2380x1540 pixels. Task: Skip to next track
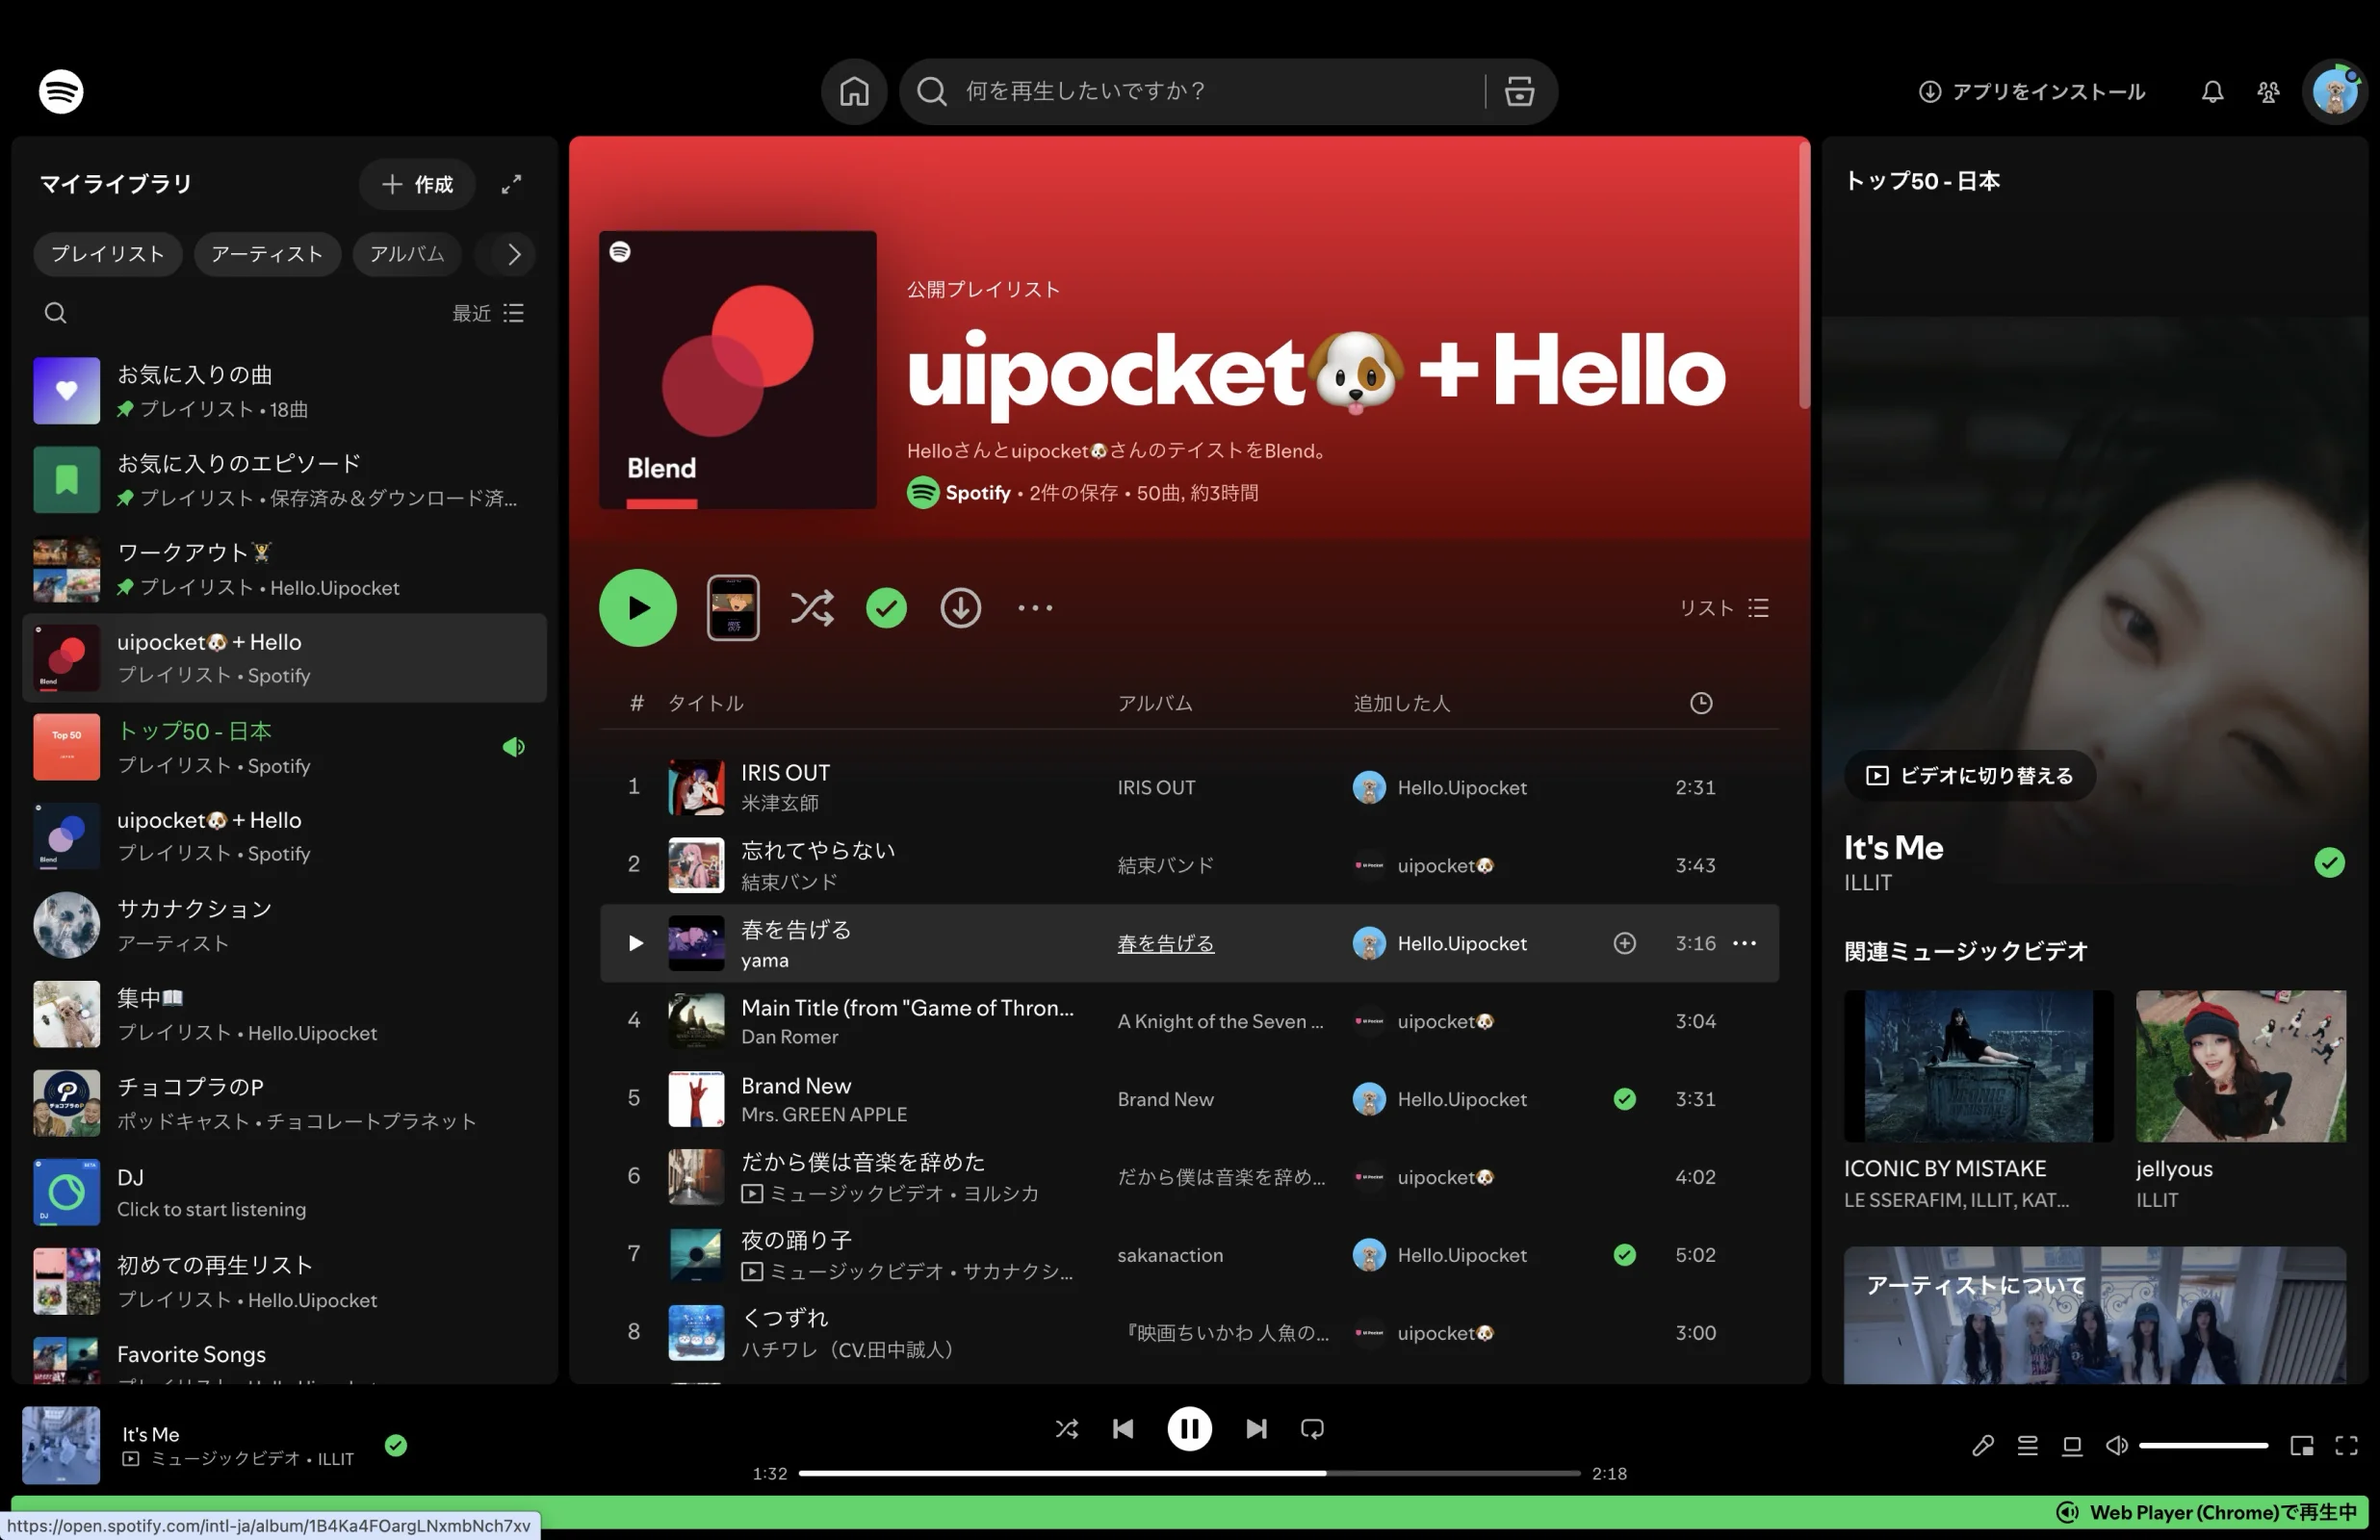[1256, 1429]
